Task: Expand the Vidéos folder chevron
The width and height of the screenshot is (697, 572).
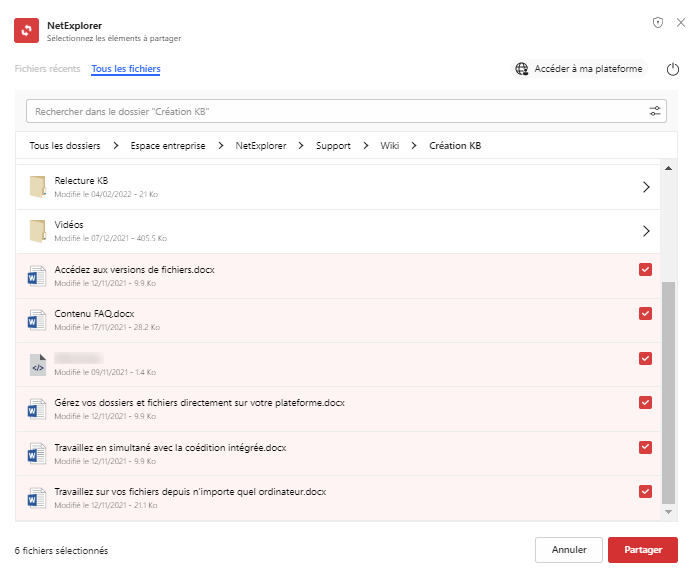Action: click(x=646, y=231)
